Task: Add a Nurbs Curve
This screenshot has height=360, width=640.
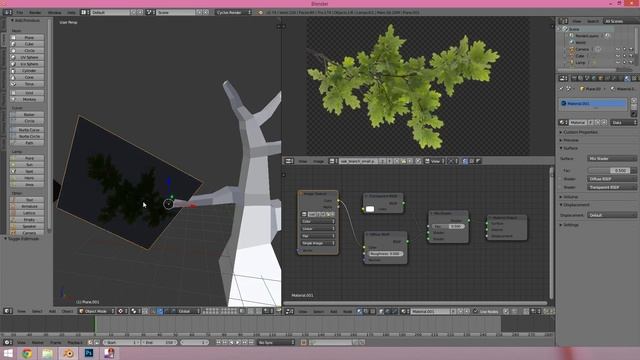Action: pyautogui.click(x=27, y=130)
